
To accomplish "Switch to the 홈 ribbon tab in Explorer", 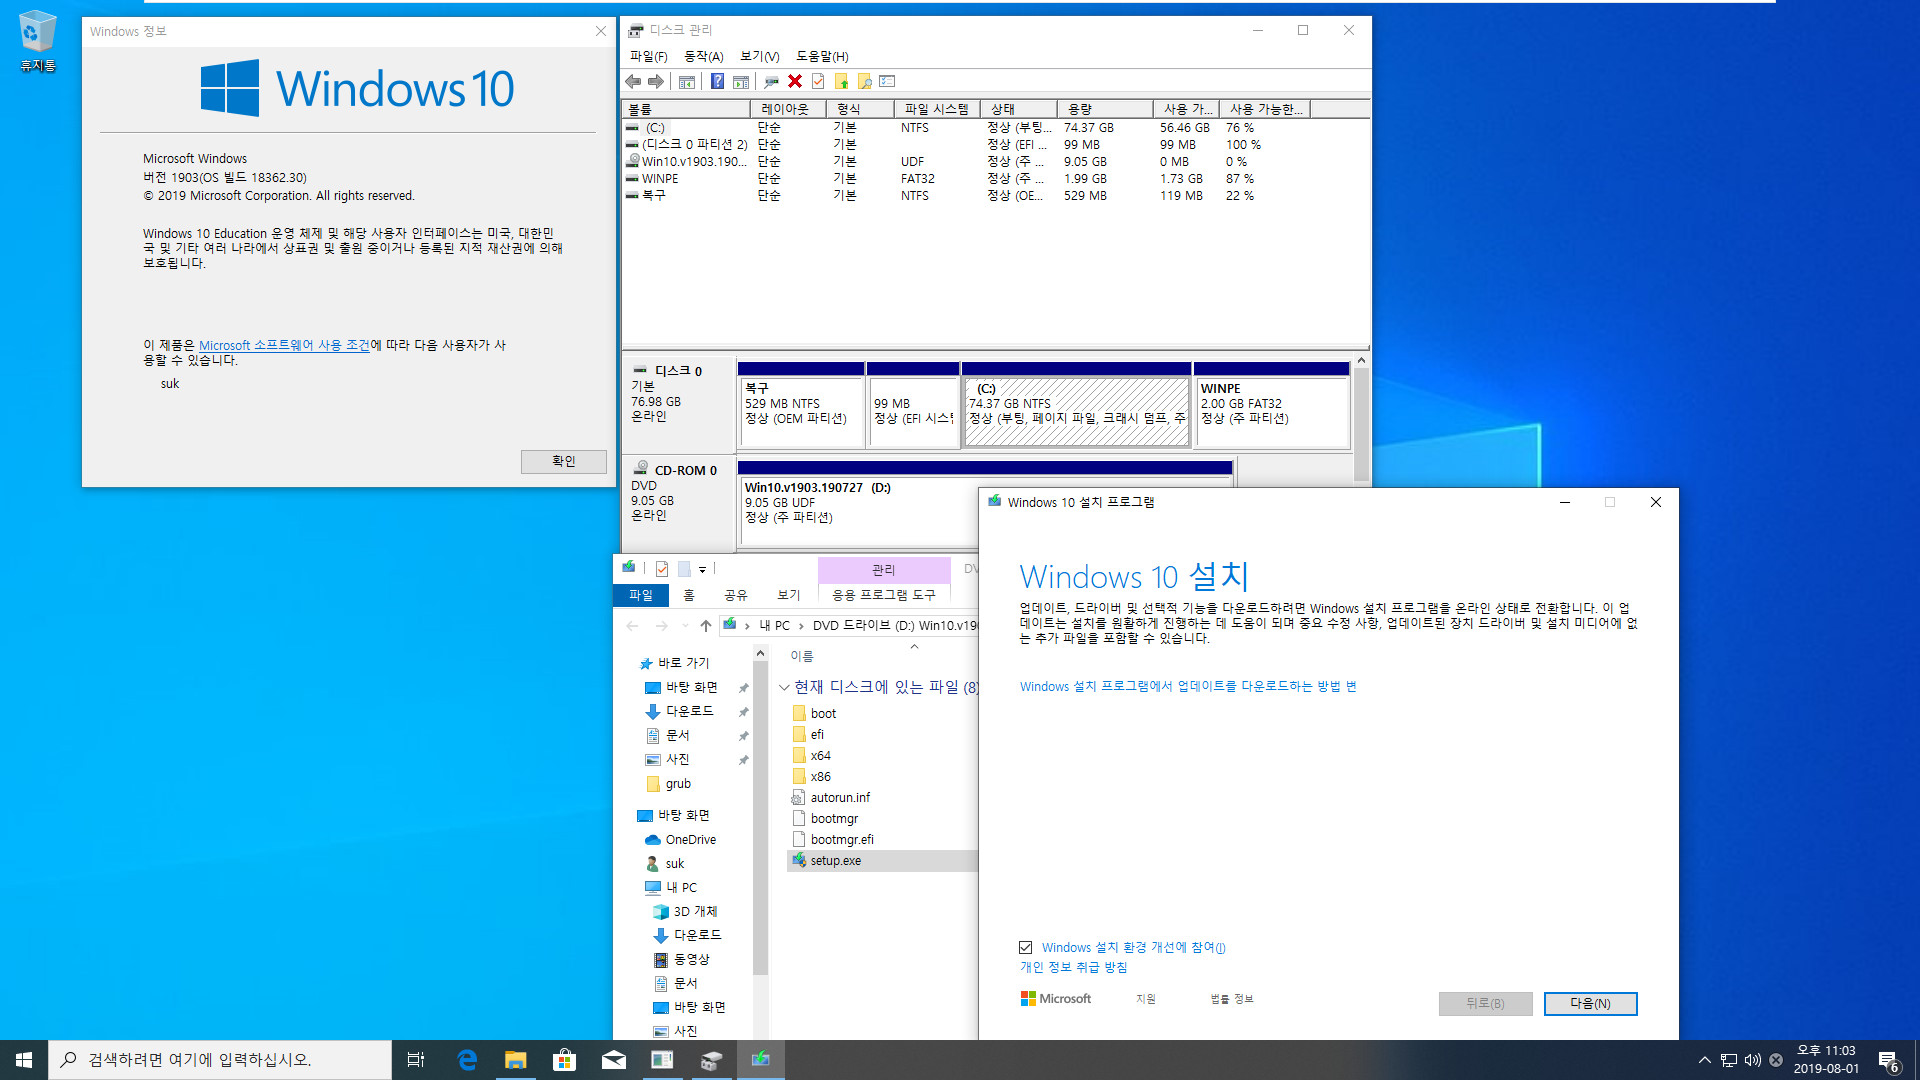I will click(x=689, y=595).
